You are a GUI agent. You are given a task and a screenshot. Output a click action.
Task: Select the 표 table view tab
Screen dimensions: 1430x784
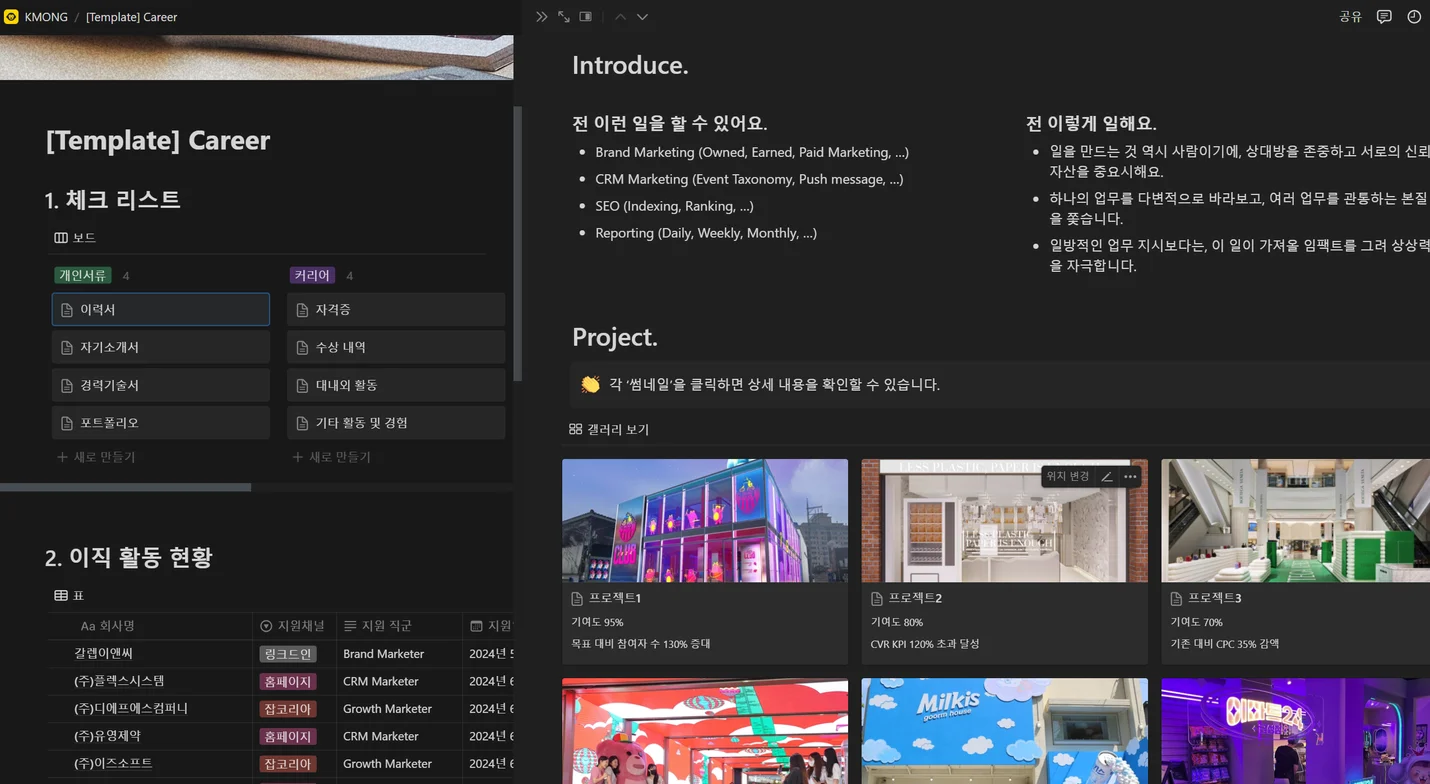pyautogui.click(x=69, y=596)
